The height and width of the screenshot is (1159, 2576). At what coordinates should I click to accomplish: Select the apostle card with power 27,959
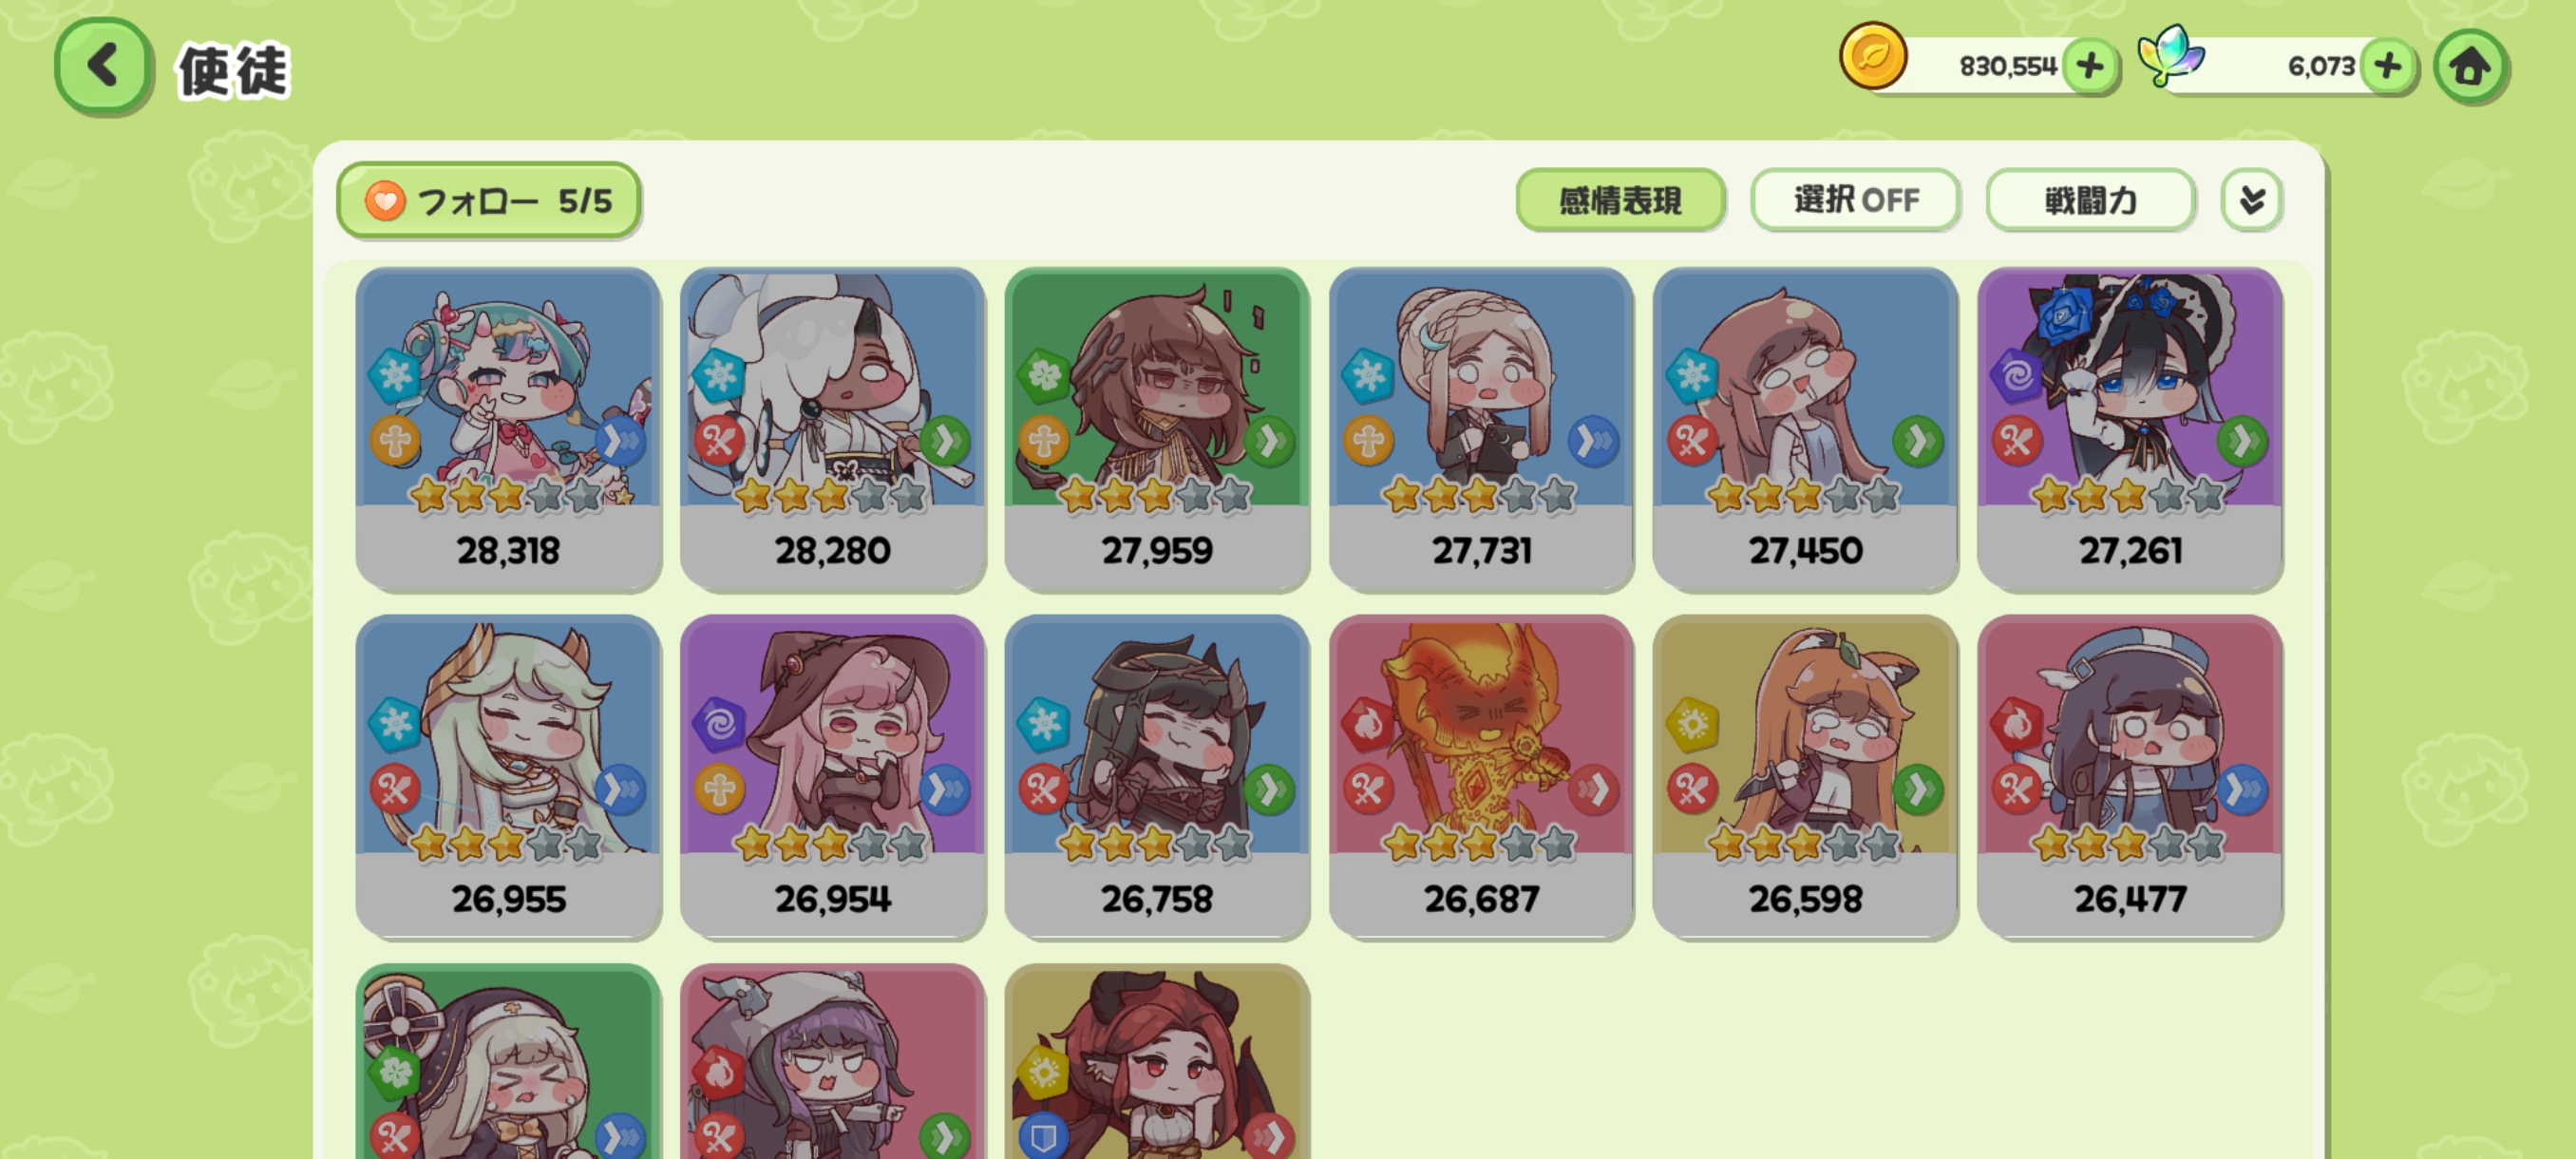[1157, 429]
